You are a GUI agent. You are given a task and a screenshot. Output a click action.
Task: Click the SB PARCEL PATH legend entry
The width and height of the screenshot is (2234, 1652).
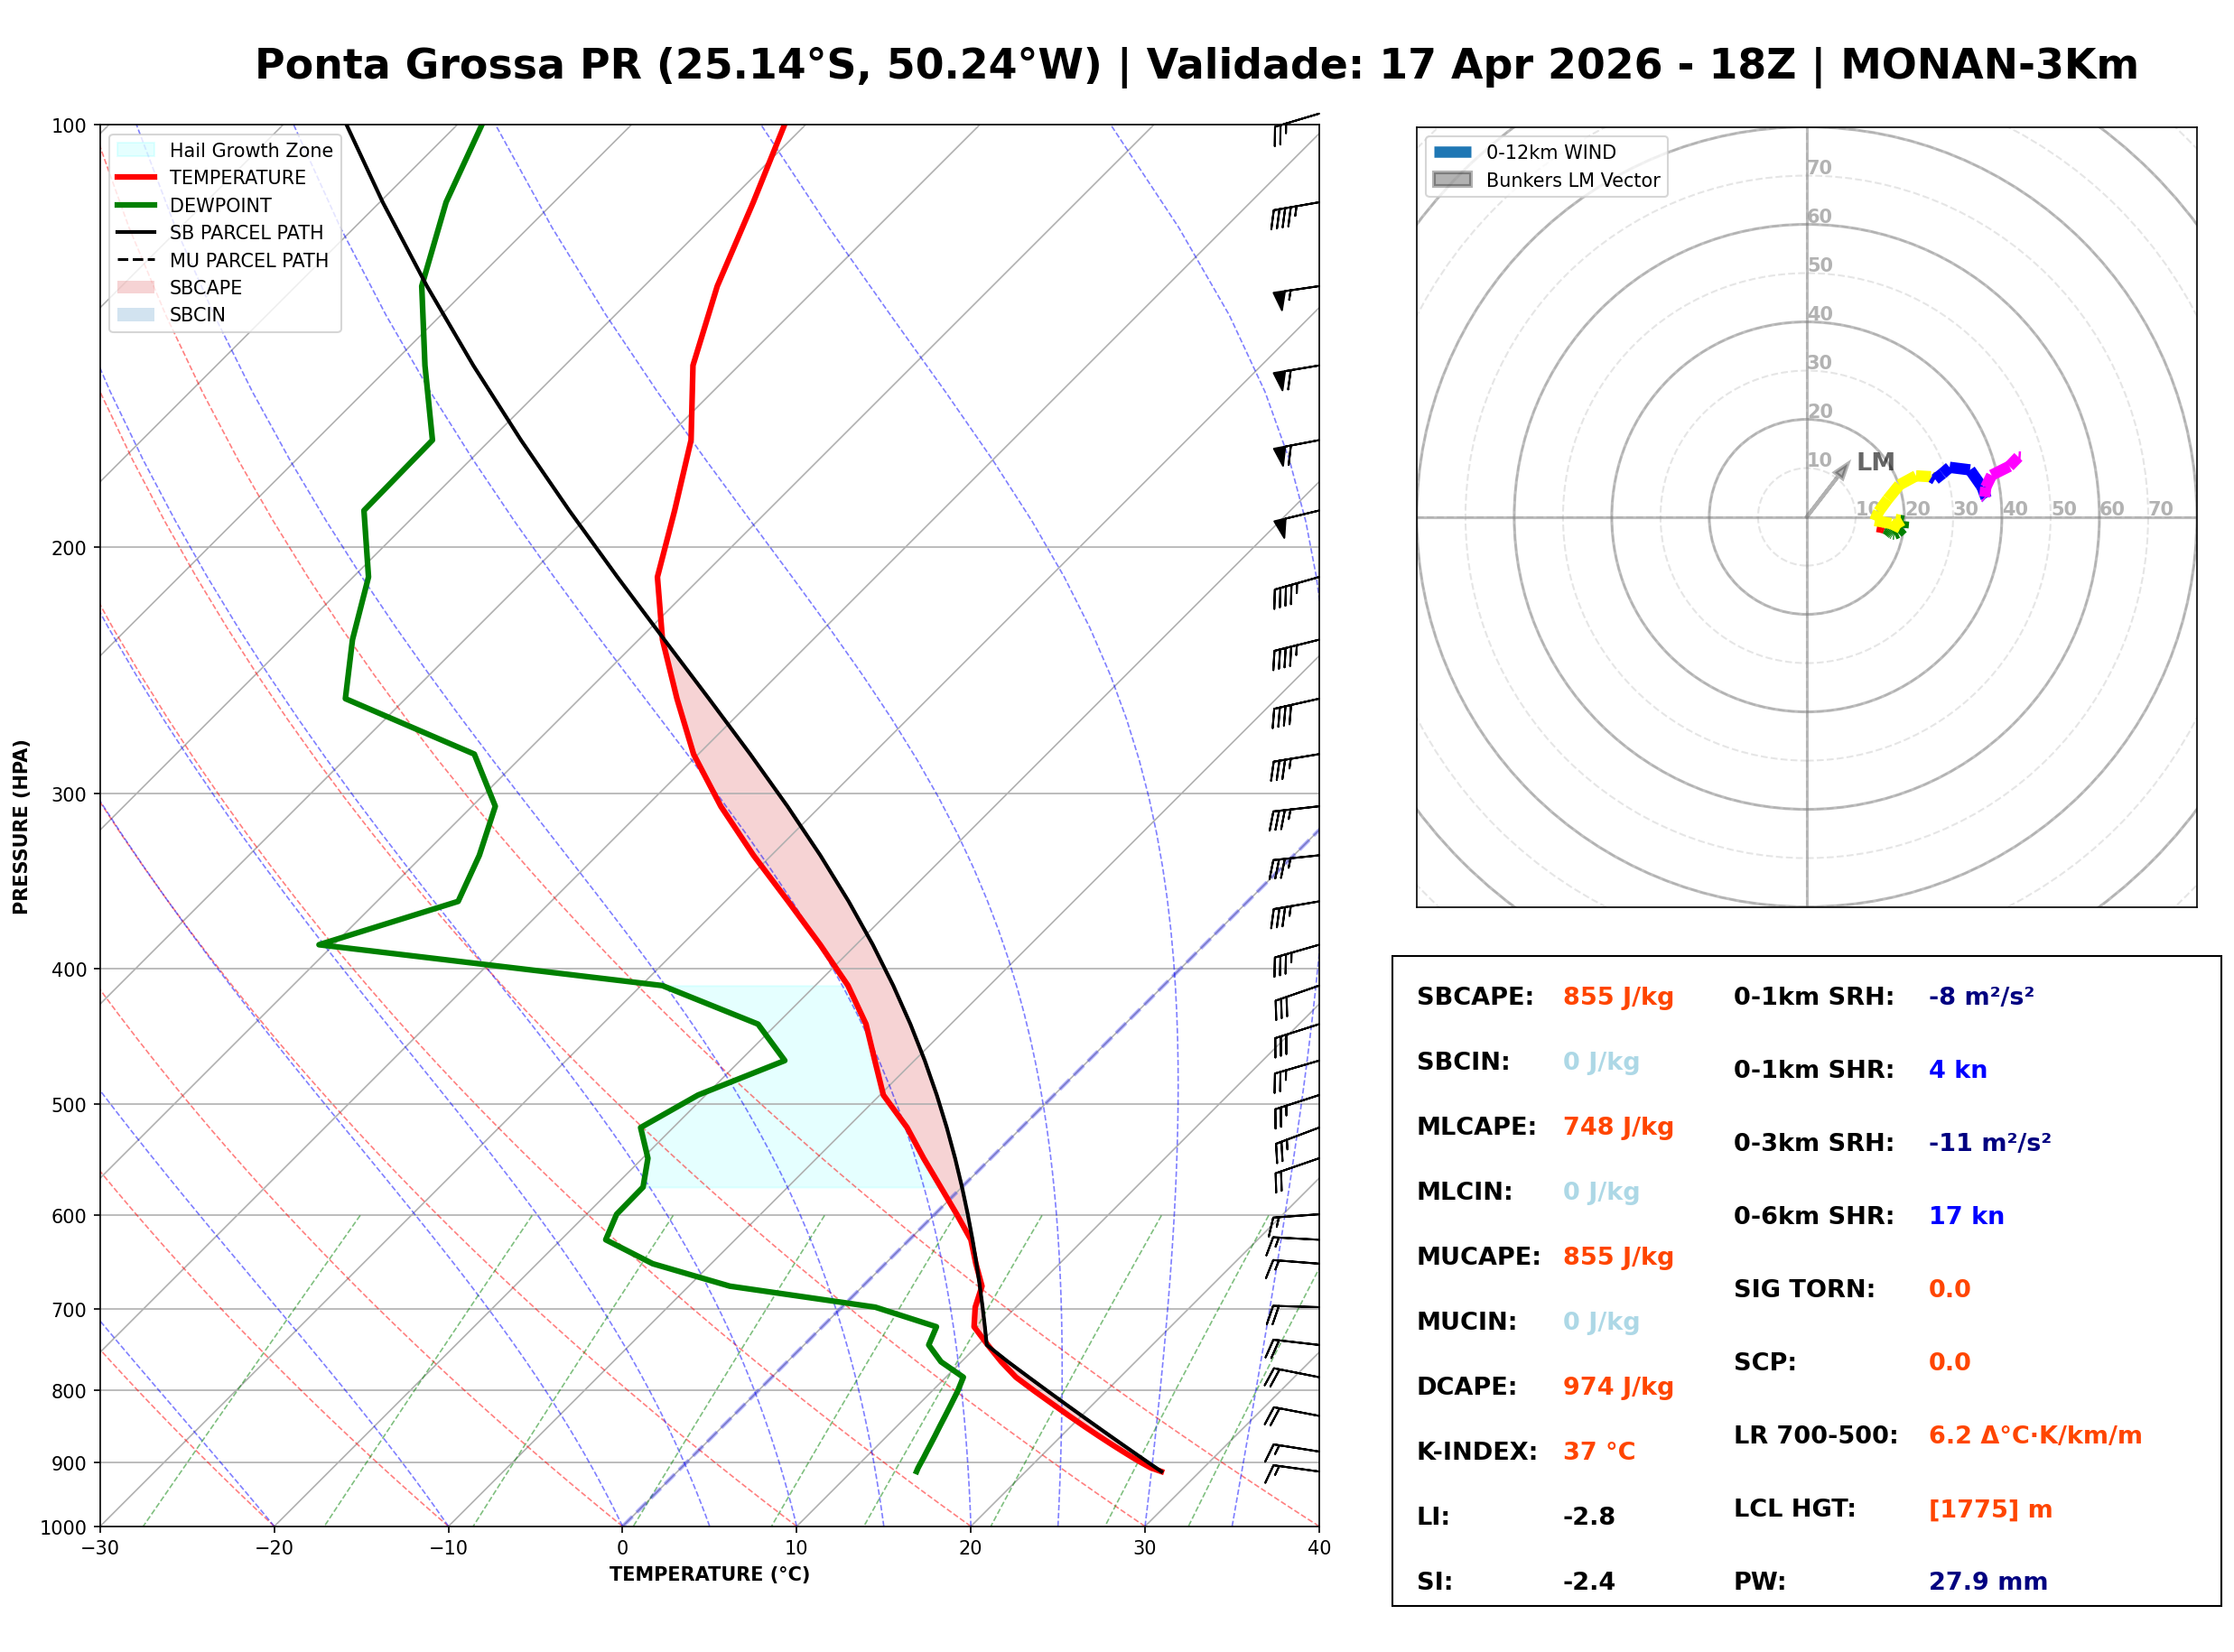136,232
